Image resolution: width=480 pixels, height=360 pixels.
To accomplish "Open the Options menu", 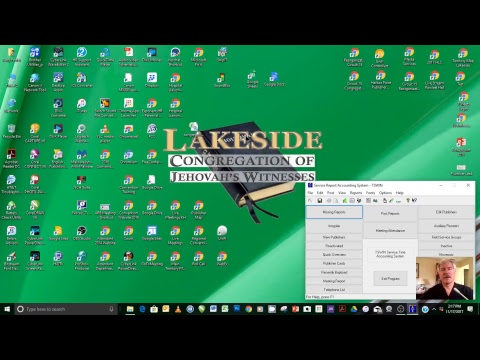I will click(x=385, y=193).
